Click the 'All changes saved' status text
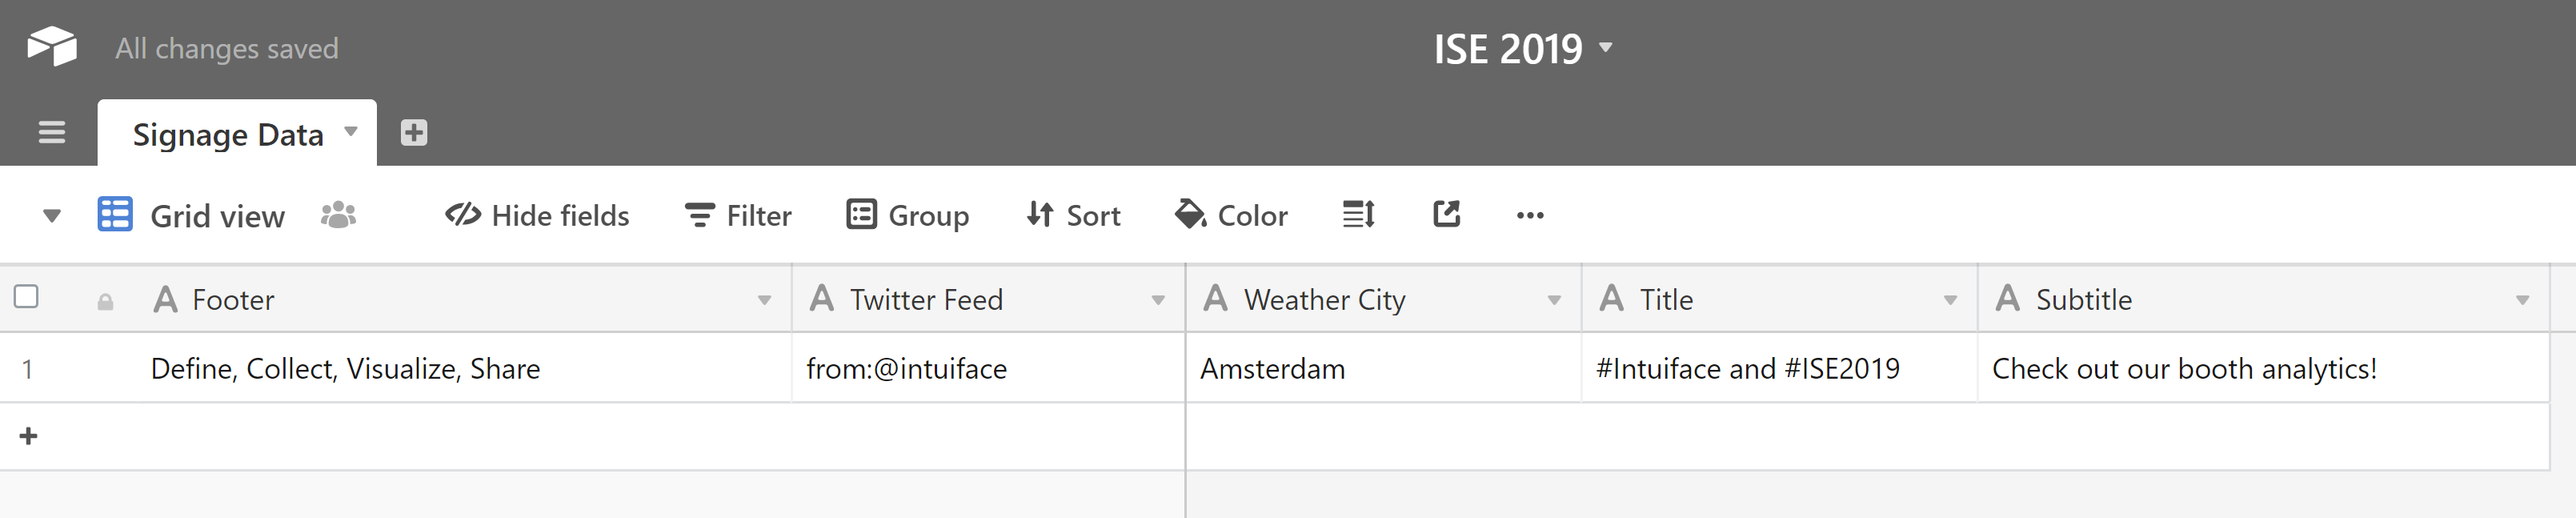Image resolution: width=2576 pixels, height=518 pixels. point(227,48)
